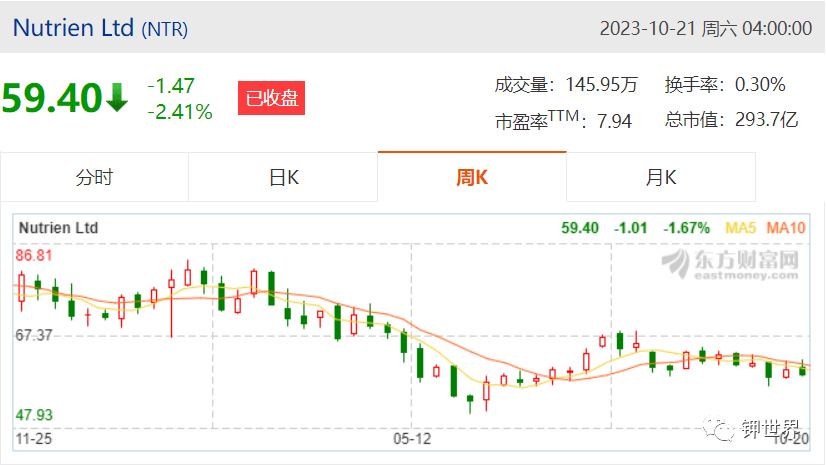This screenshot has width=827, height=465.
Task: Click the 成交量 volume value
Action: coord(602,84)
